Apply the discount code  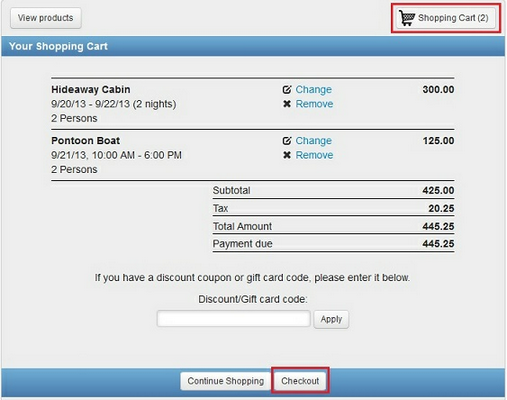331,319
